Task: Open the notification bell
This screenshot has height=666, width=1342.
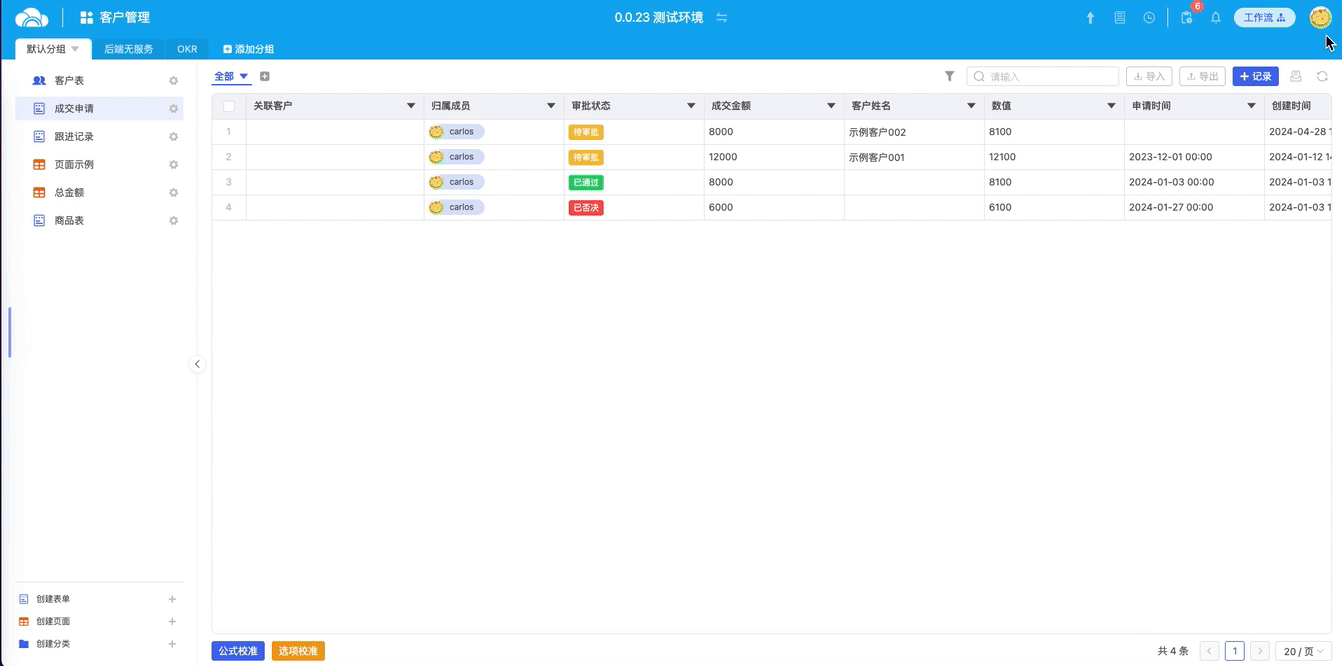Action: pos(1216,18)
